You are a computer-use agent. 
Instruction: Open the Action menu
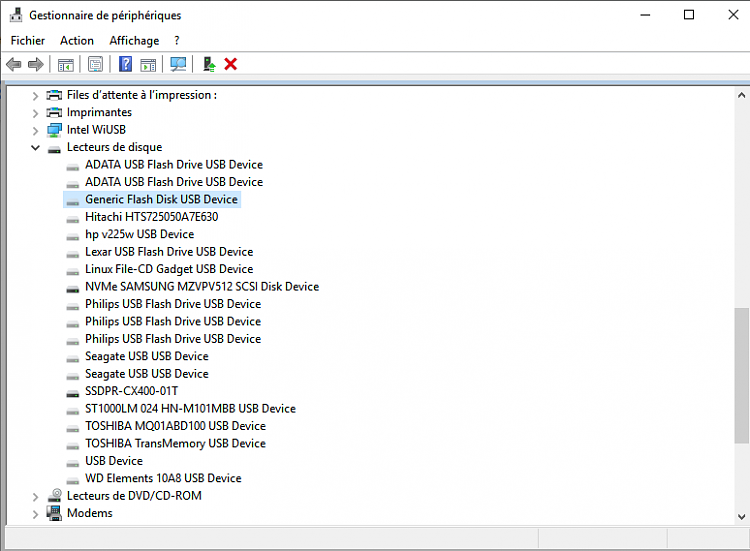pos(77,41)
